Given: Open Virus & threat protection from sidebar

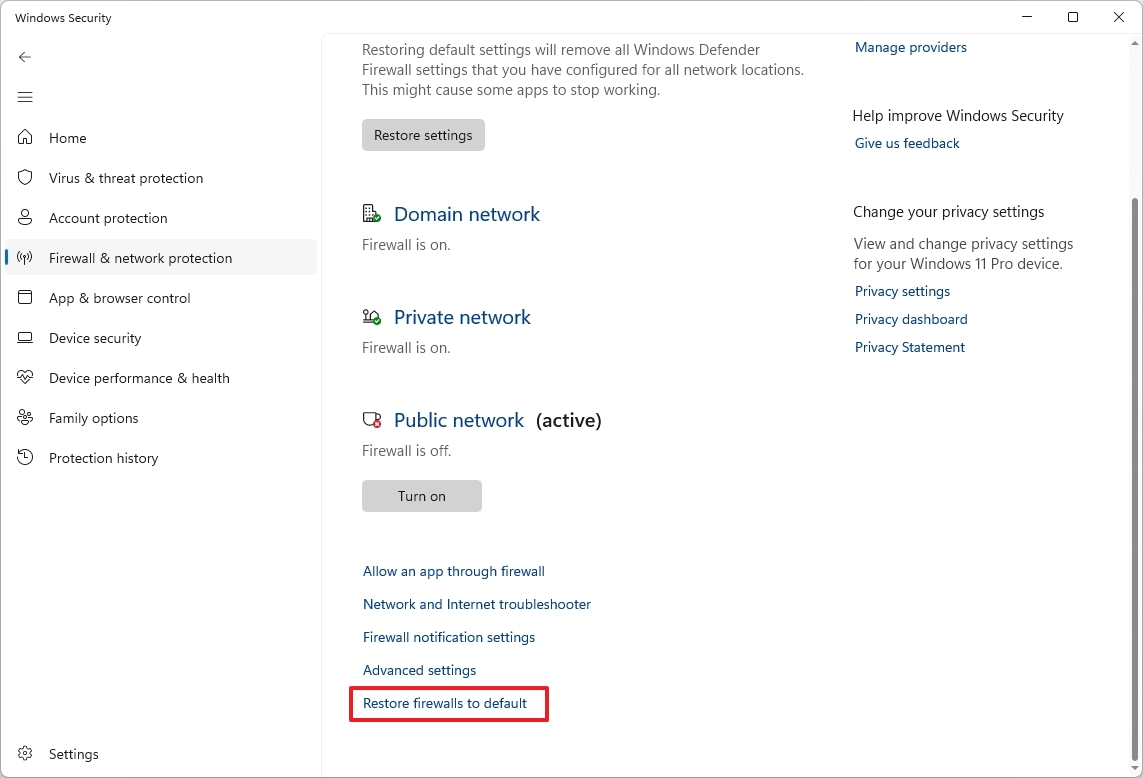Looking at the screenshot, I should point(125,178).
